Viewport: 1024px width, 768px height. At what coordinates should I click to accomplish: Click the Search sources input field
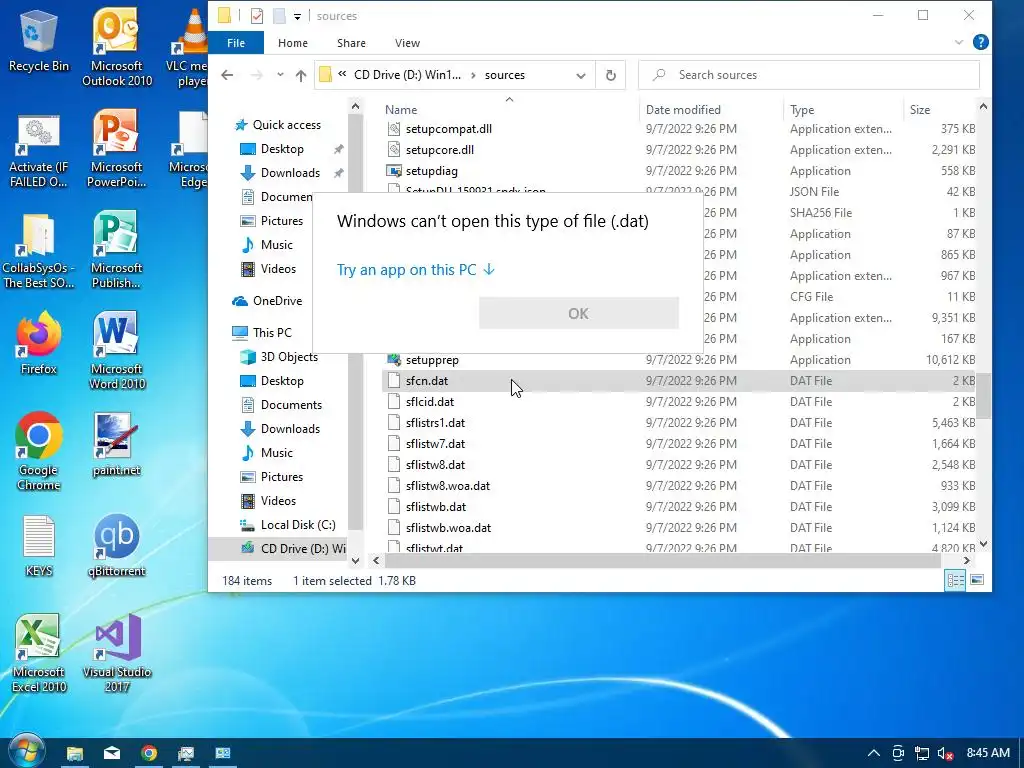pyautogui.click(x=808, y=75)
